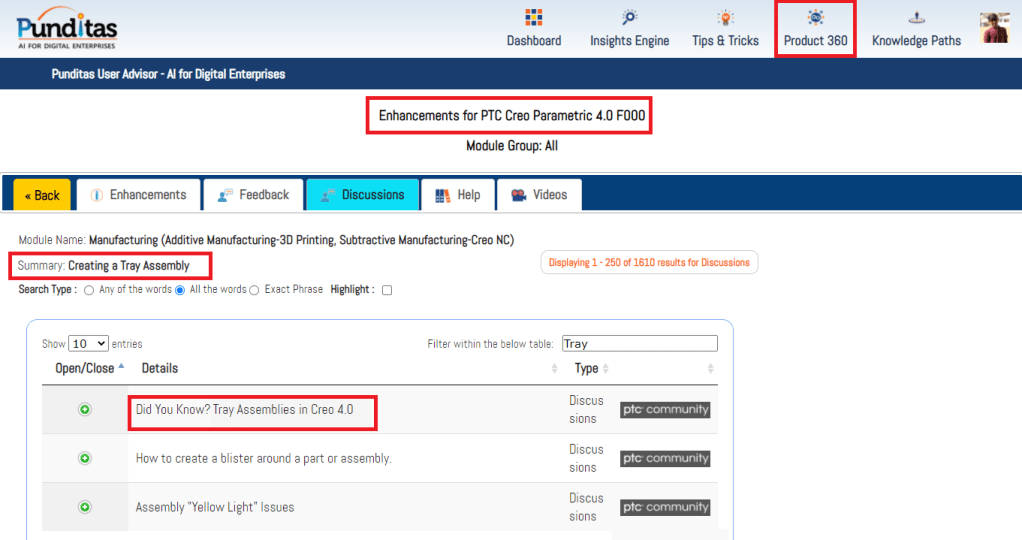The height and width of the screenshot is (540, 1022).
Task: Open Knowledge Paths icon
Action: (x=916, y=18)
